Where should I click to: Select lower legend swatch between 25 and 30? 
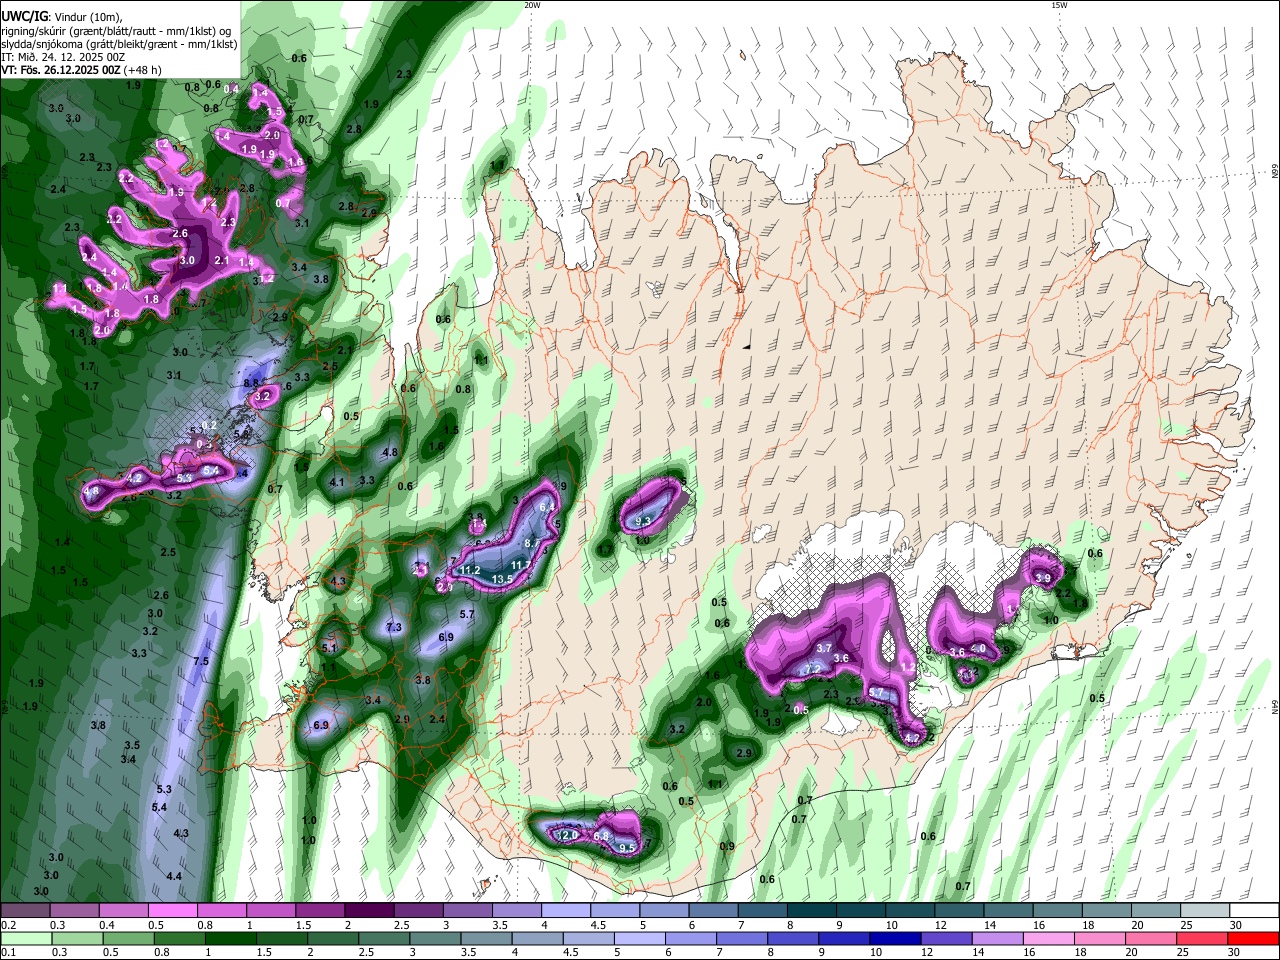(x=1202, y=938)
